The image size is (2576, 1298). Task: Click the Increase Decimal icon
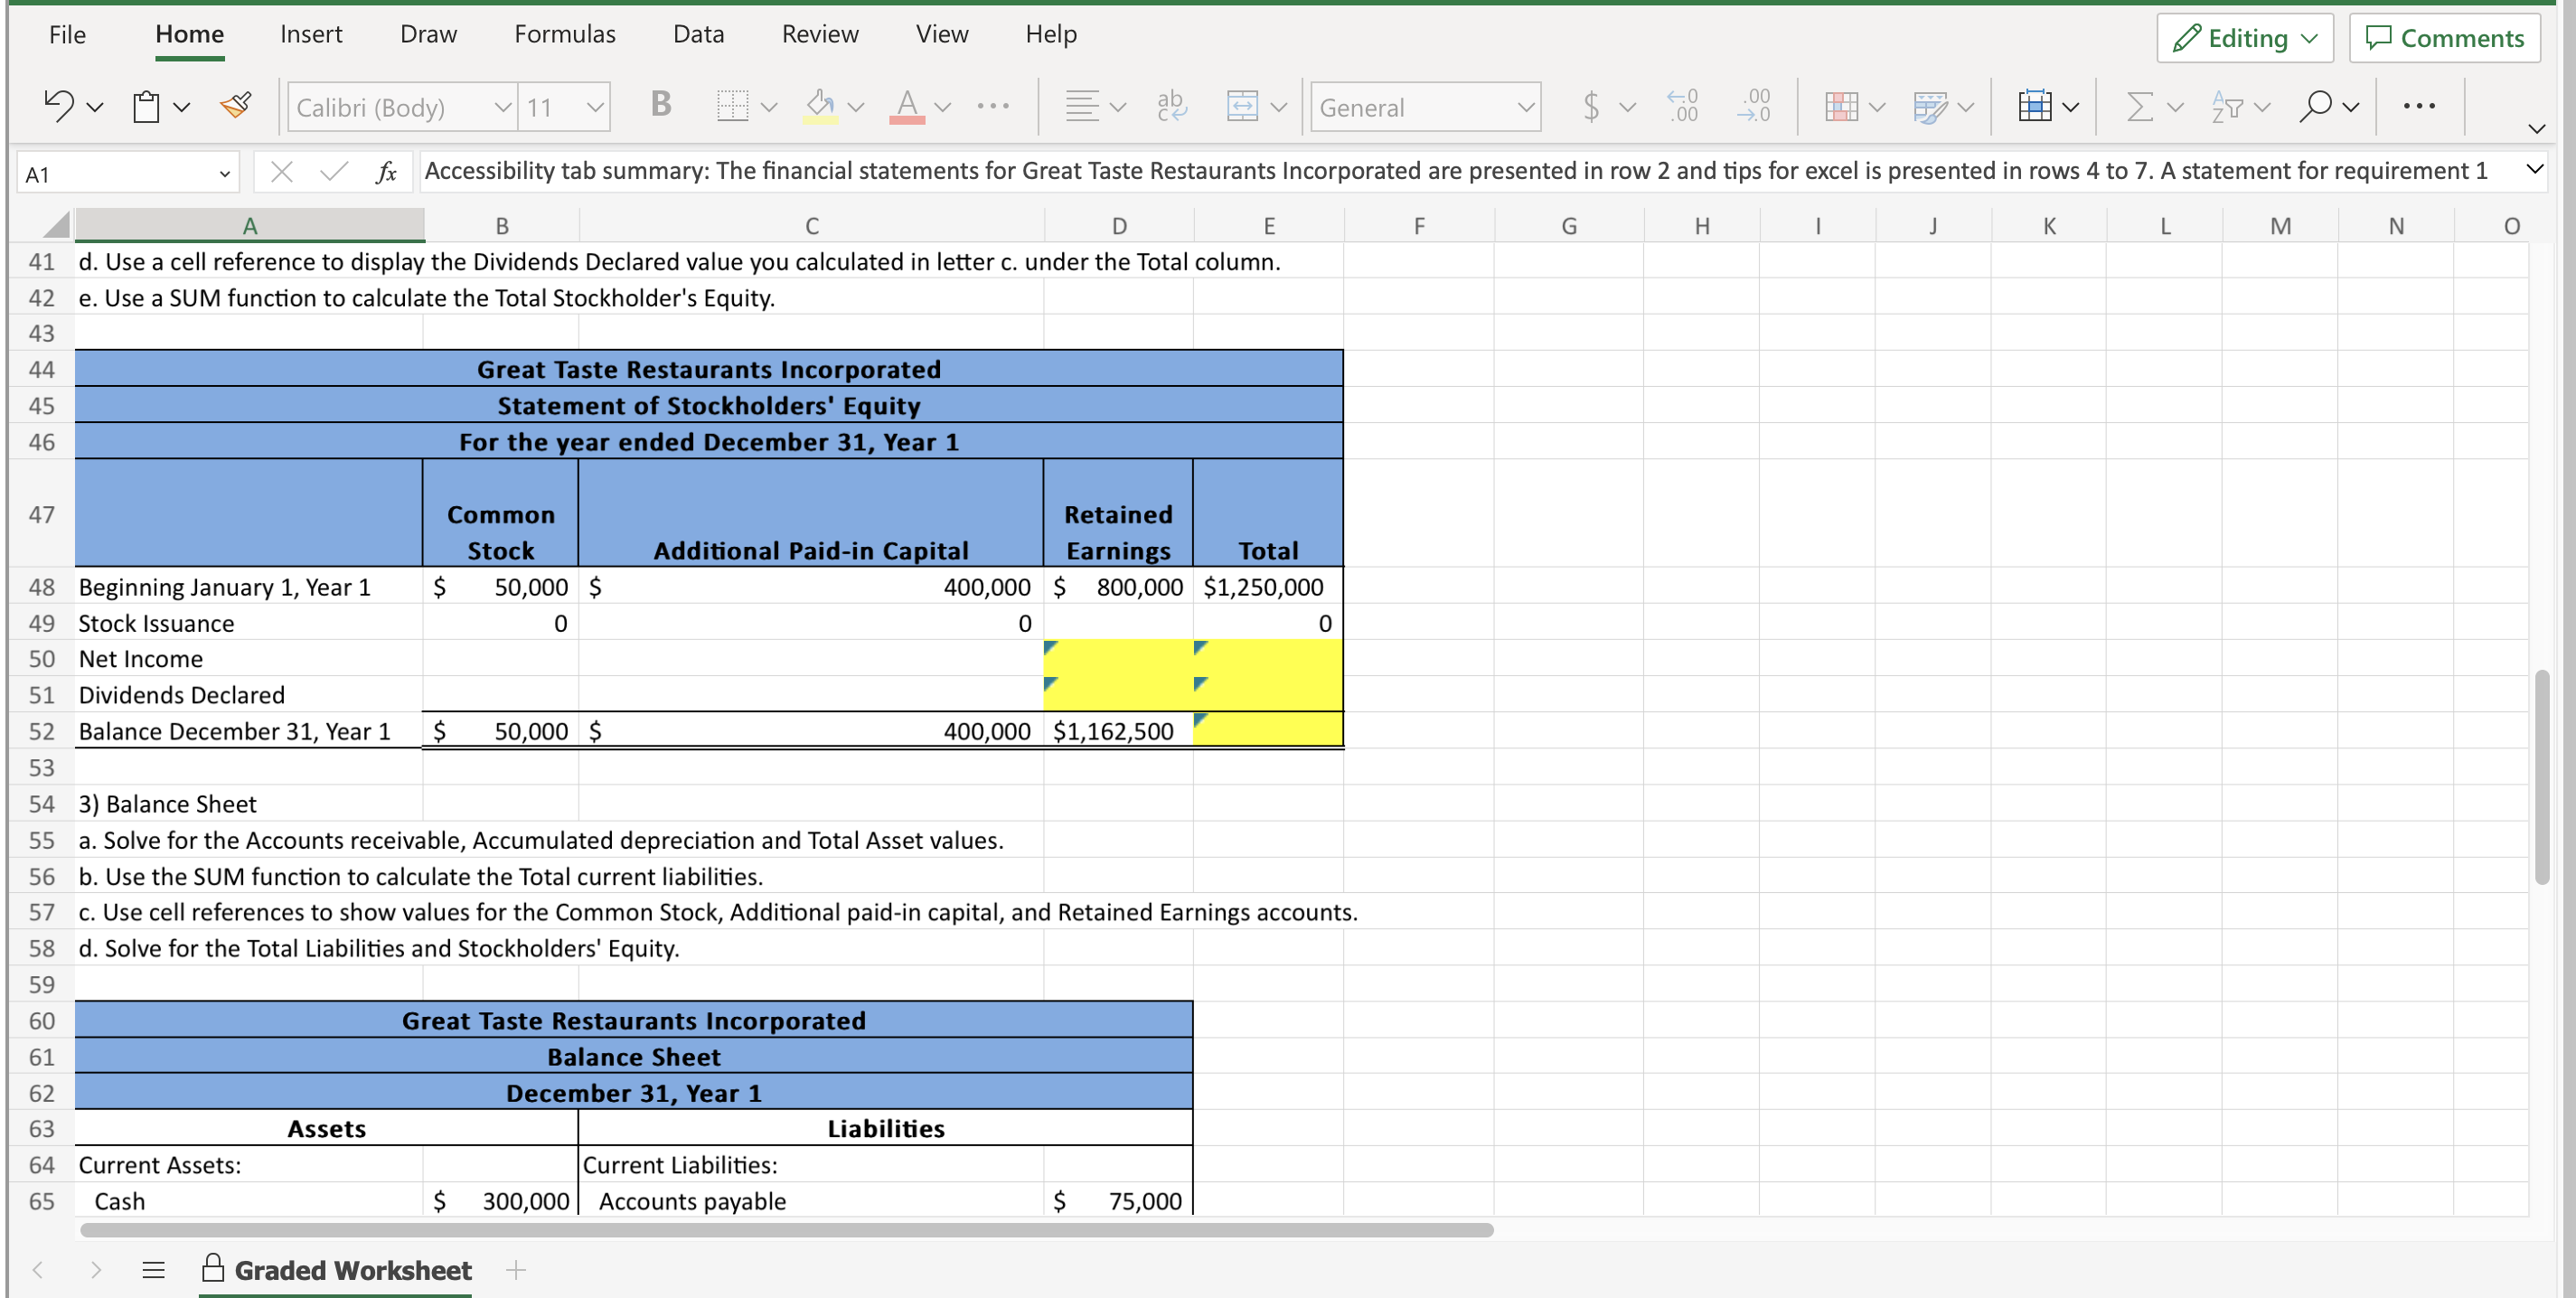(x=1681, y=105)
